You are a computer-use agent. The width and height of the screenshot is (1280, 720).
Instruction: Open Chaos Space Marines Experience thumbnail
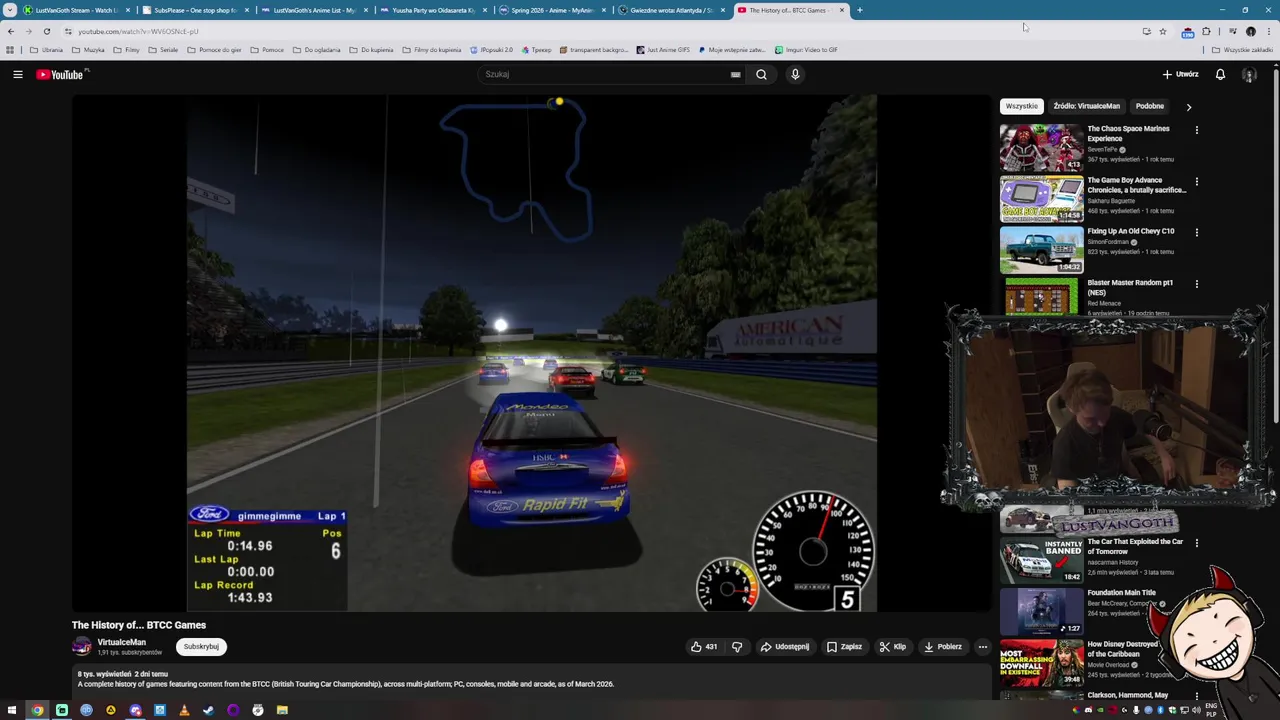pos(1041,147)
